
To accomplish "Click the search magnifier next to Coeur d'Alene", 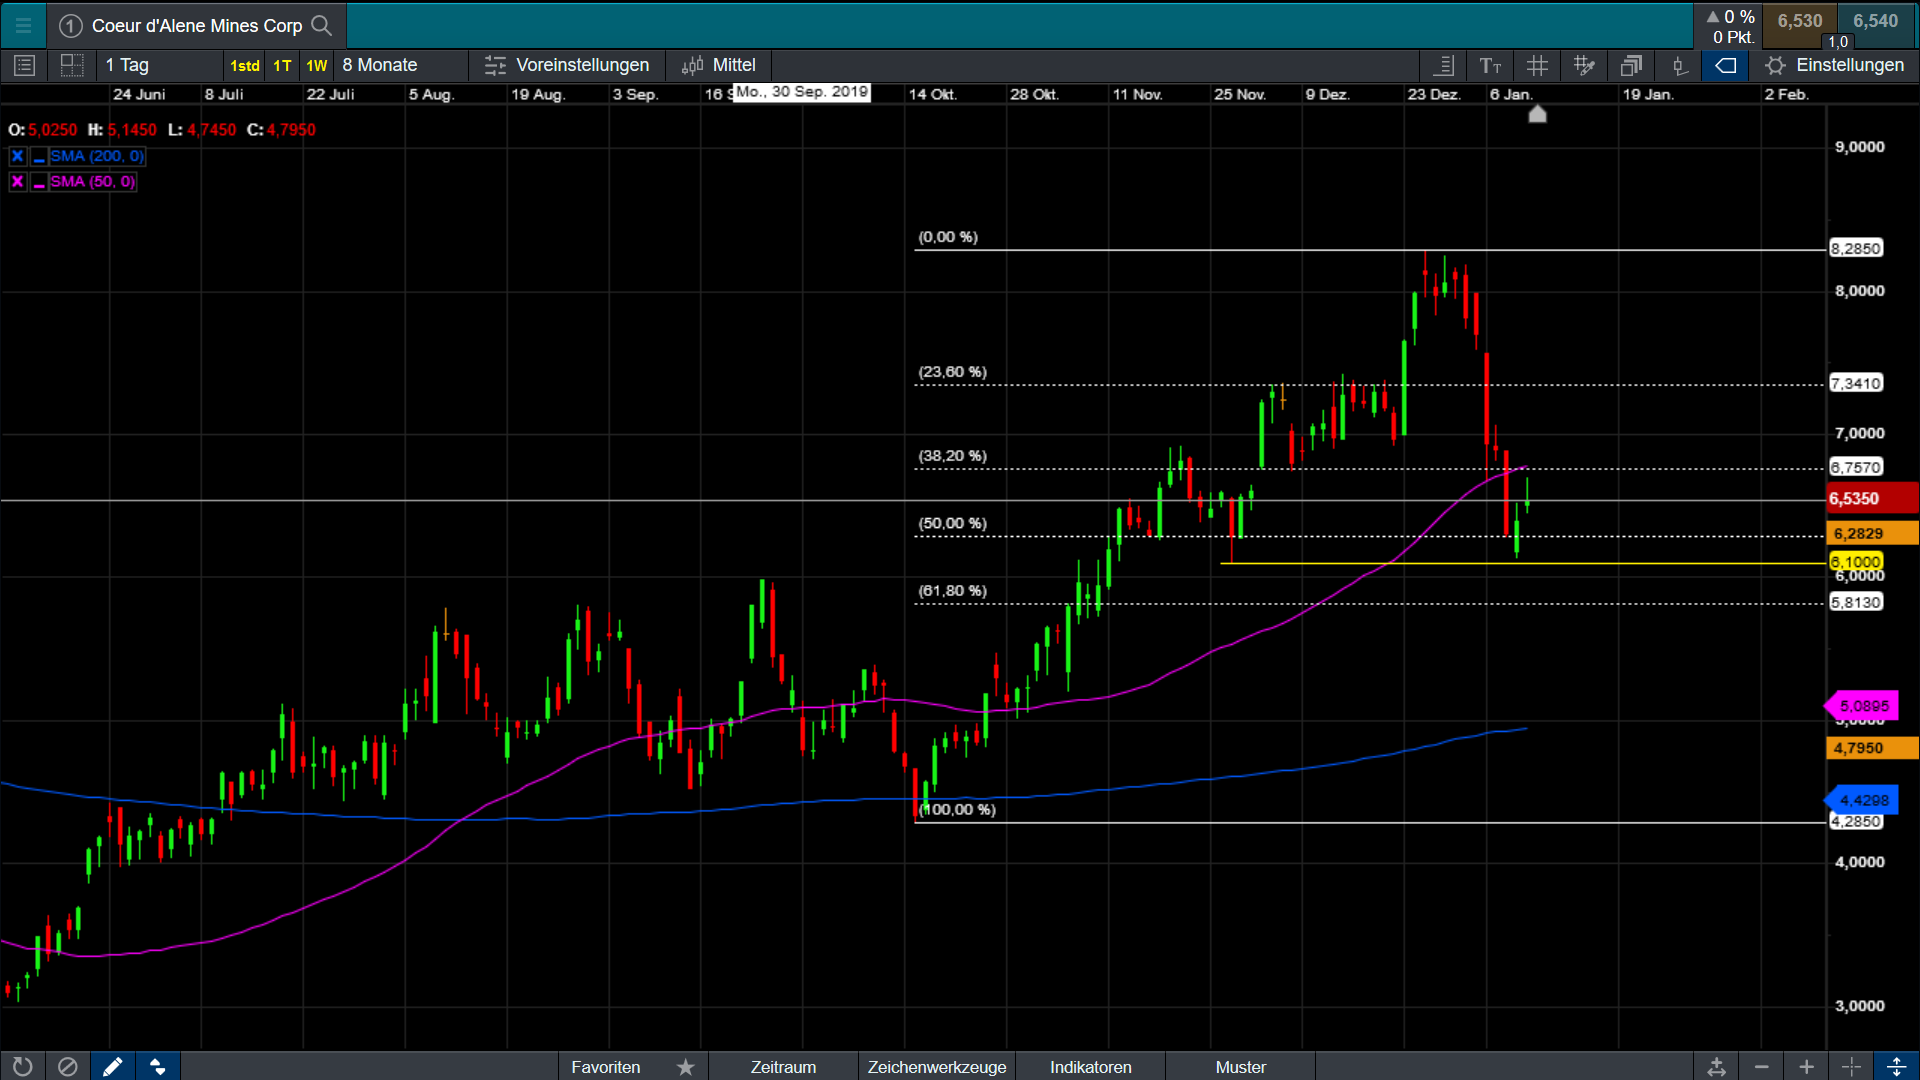I will (x=321, y=25).
